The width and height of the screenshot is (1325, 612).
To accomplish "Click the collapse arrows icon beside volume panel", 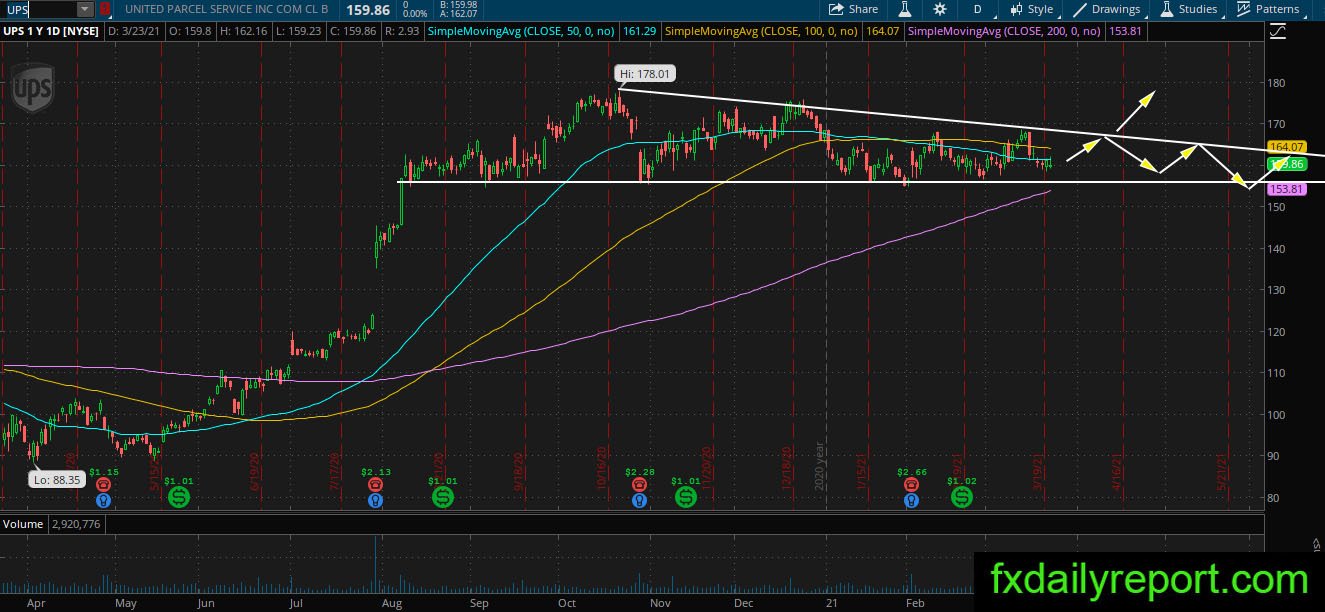I will (1315, 543).
